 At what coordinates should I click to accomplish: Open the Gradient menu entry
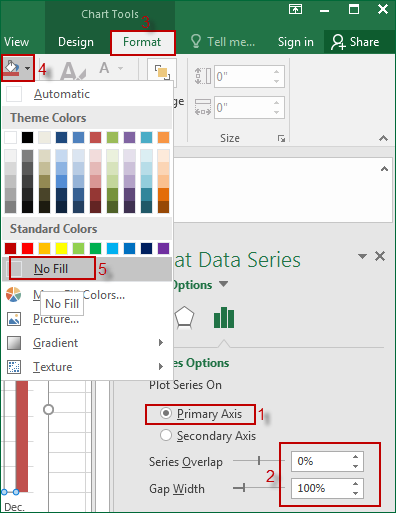coord(87,343)
